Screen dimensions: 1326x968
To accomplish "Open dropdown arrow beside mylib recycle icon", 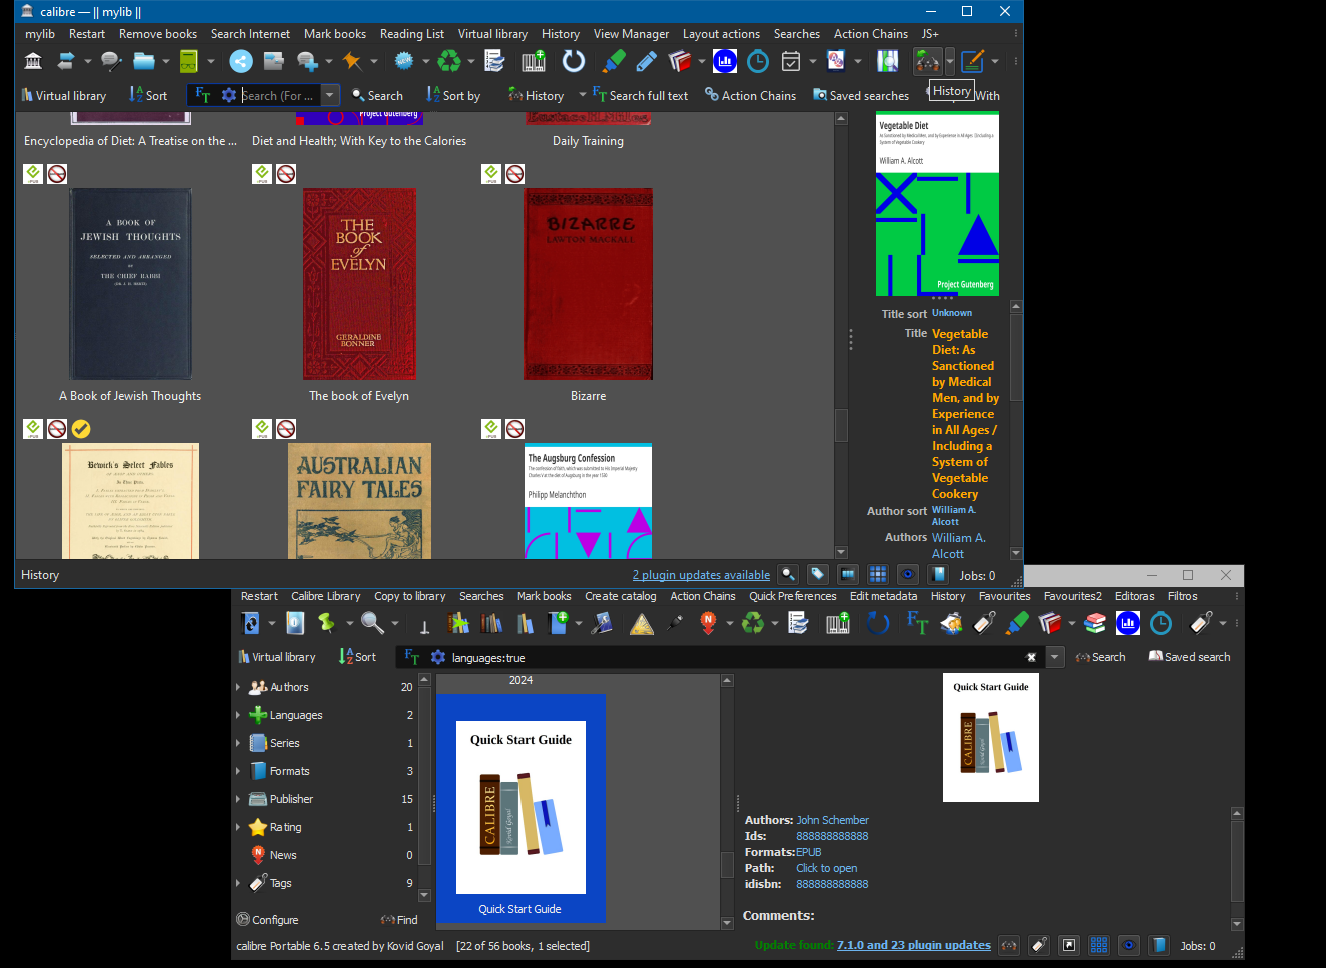I will (x=470, y=62).
